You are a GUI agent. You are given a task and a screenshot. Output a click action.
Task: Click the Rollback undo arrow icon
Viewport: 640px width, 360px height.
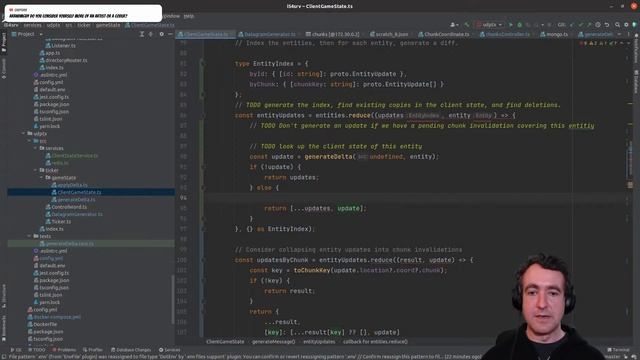[607, 25]
